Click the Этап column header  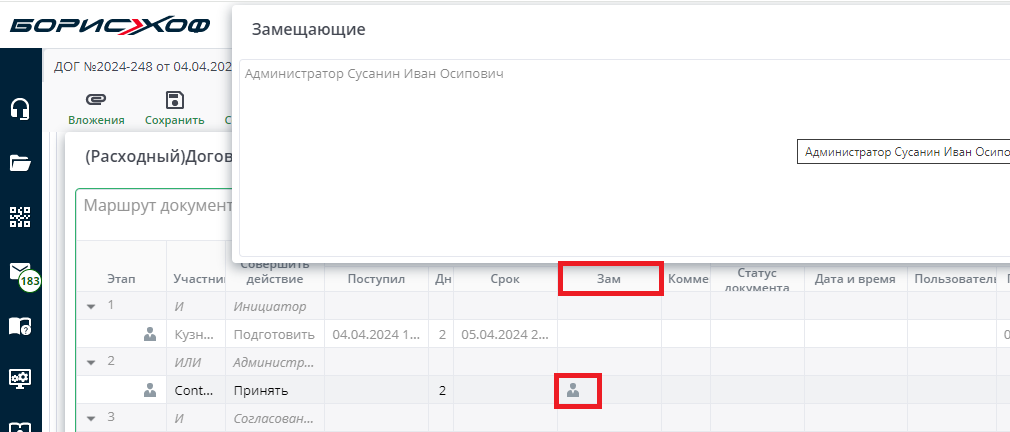click(x=121, y=279)
